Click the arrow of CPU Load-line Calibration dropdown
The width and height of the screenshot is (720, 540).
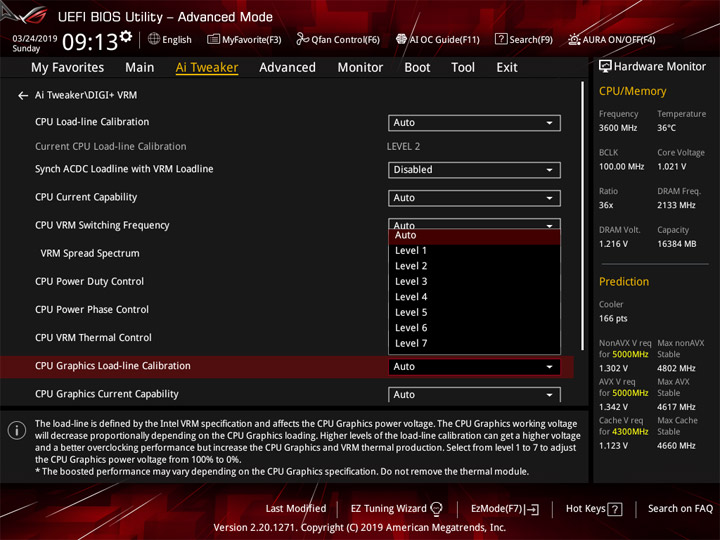click(x=549, y=123)
